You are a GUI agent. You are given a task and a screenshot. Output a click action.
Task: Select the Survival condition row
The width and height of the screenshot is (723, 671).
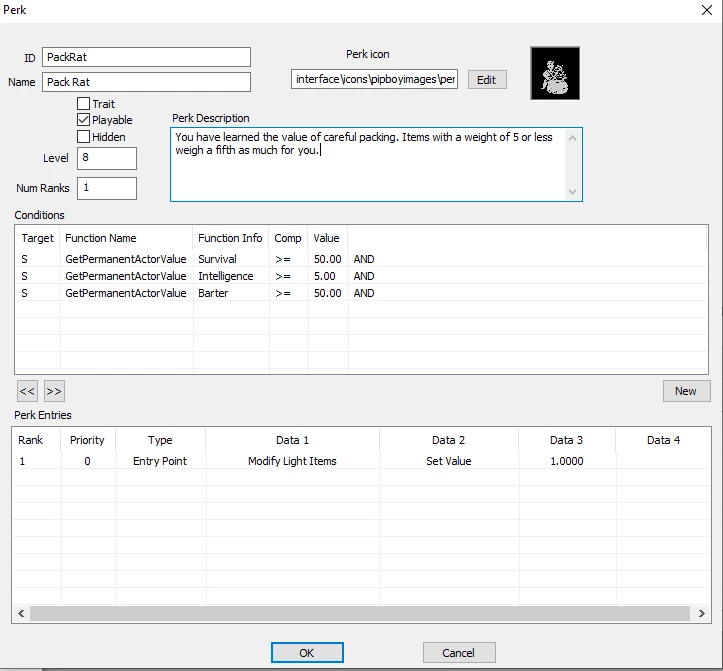pos(361,259)
